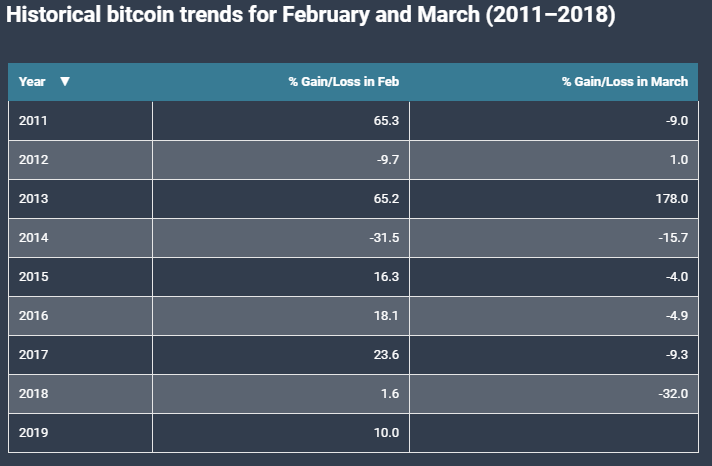Select the empty March cell for 2019
The width and height of the screenshot is (712, 466).
coord(554,433)
